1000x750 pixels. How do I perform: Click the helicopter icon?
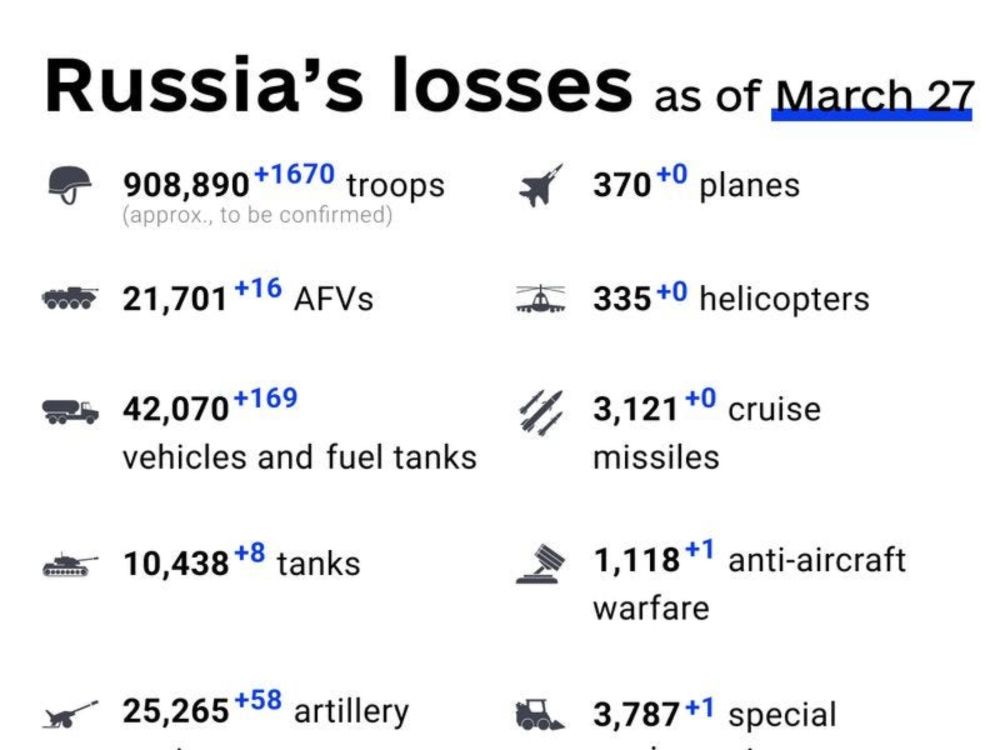[540, 298]
